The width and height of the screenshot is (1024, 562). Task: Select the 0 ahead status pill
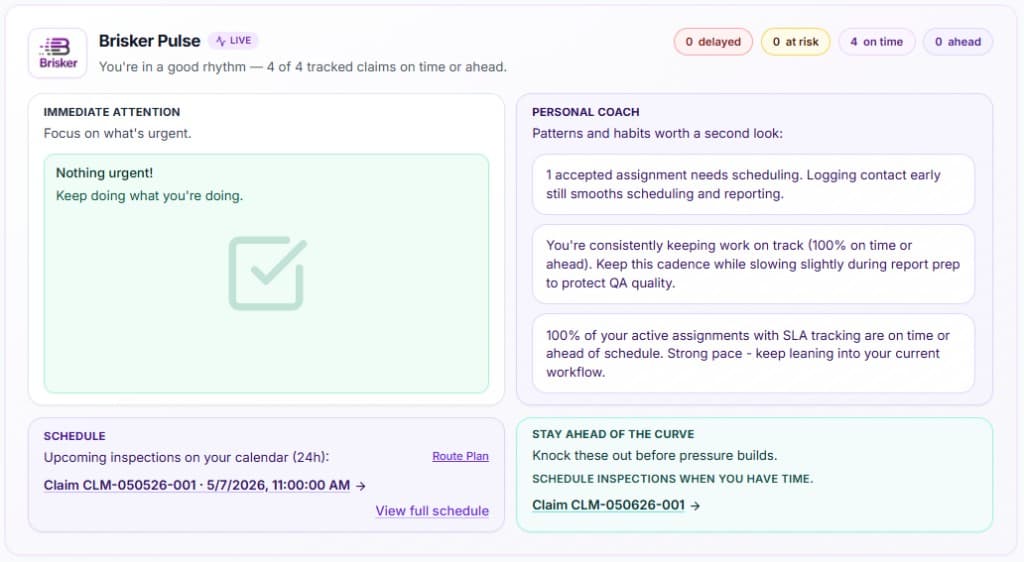point(957,42)
